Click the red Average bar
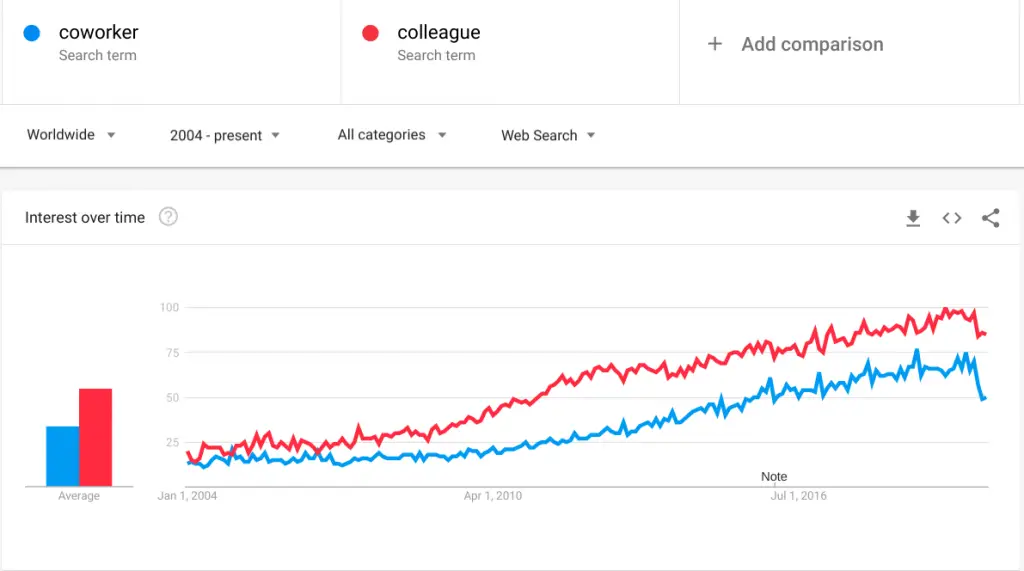Screen dimensions: 1024x571 pyautogui.click(x=95, y=437)
